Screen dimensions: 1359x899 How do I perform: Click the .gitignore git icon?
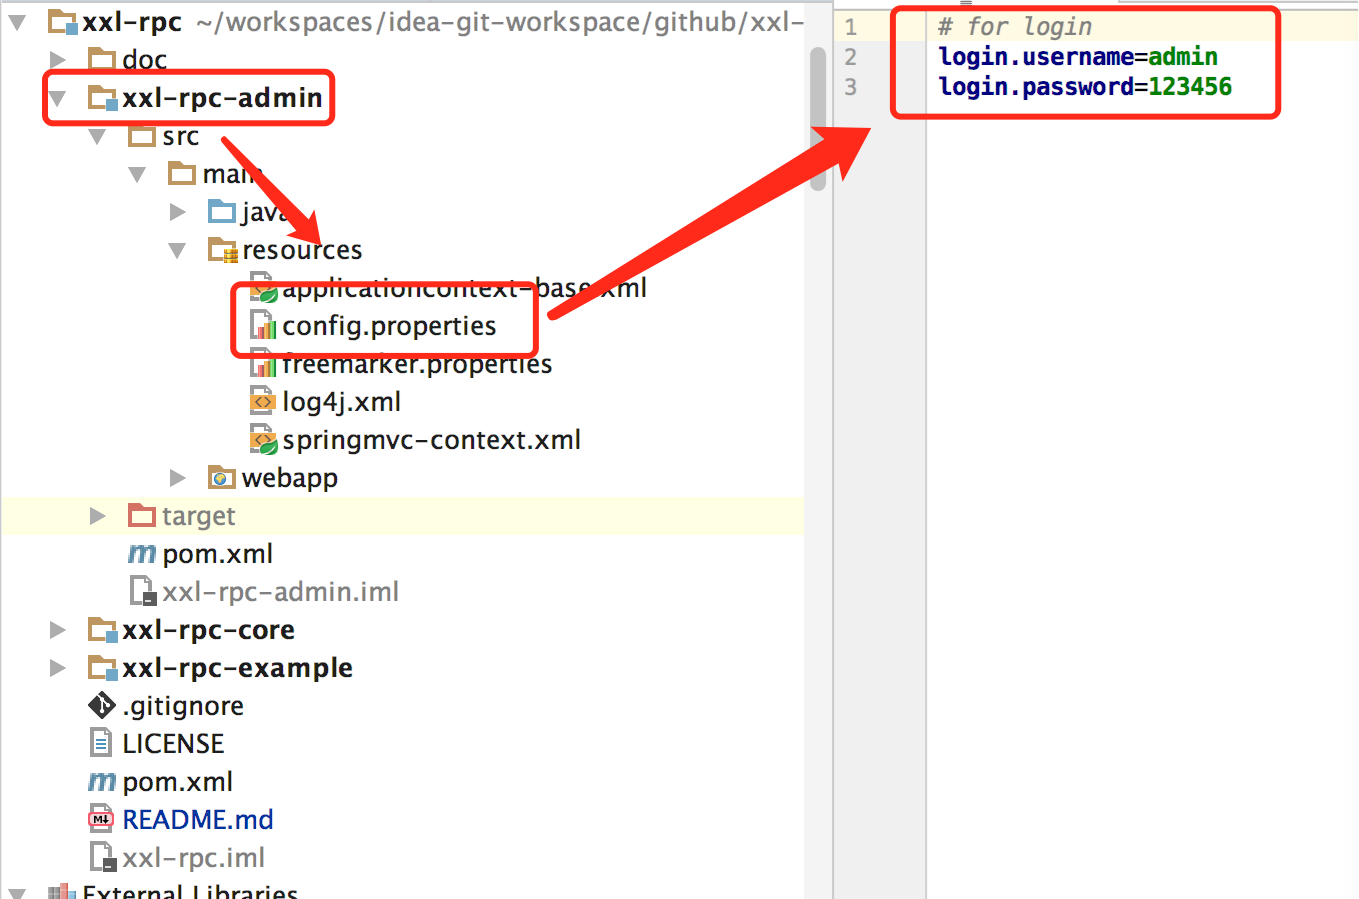(102, 706)
